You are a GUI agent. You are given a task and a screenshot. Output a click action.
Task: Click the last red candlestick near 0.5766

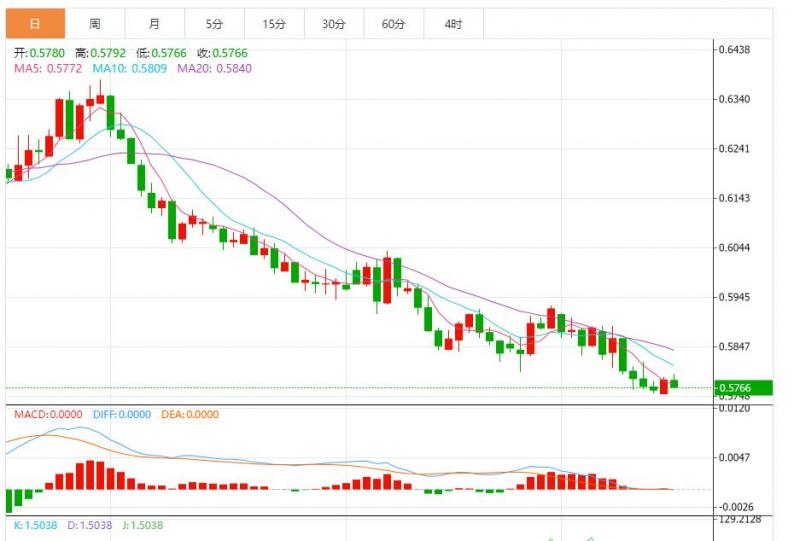tap(664, 386)
